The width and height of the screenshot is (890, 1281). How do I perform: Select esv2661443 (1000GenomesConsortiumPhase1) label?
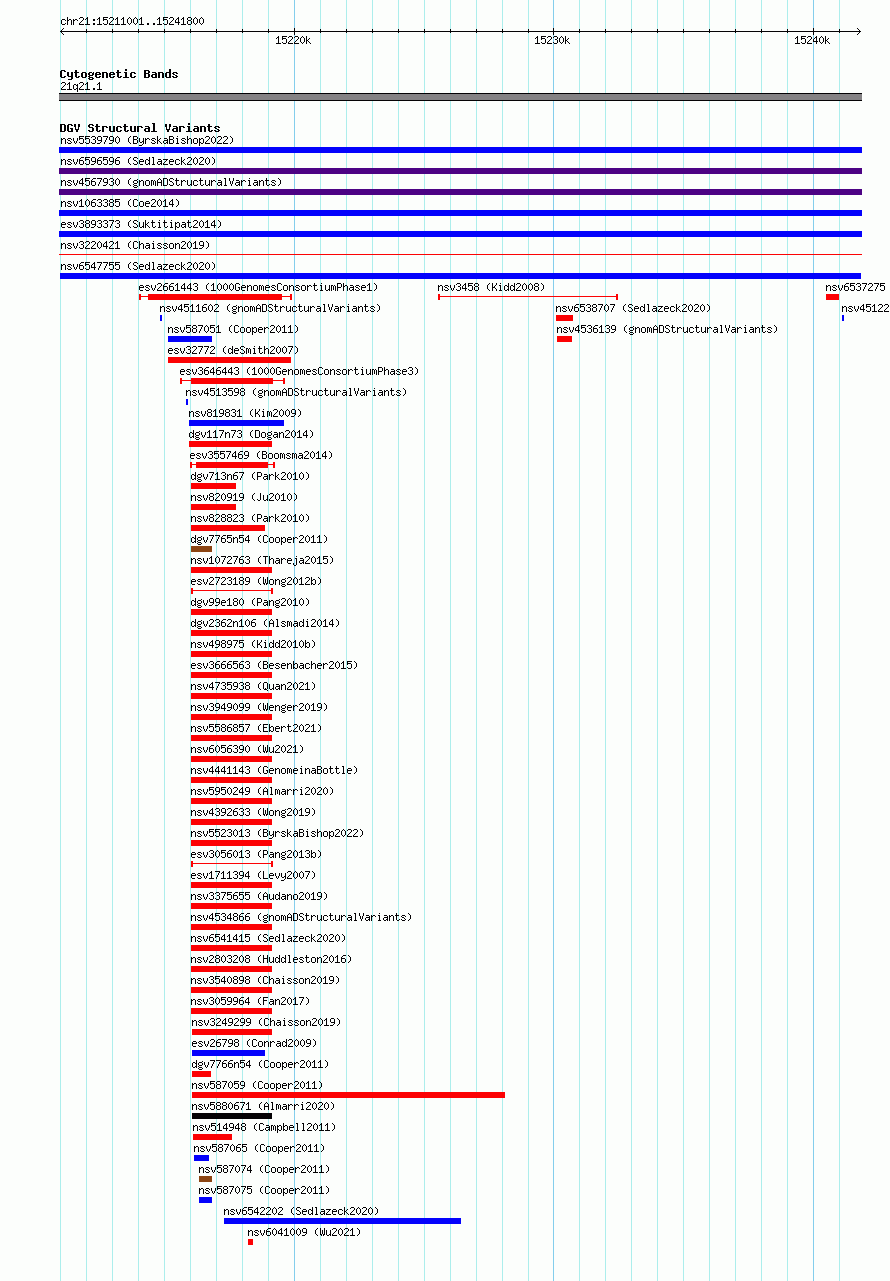(259, 287)
